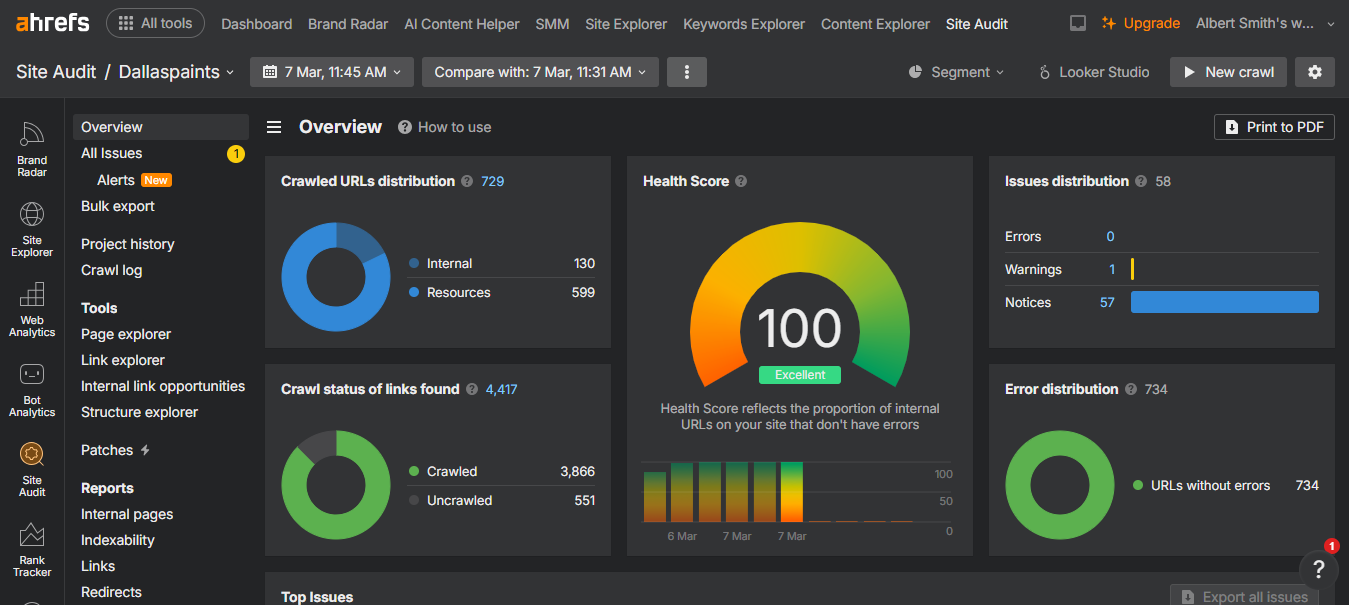The height and width of the screenshot is (605, 1349).
Task: Open Bot Analytics sidebar icon
Action: [x=32, y=389]
